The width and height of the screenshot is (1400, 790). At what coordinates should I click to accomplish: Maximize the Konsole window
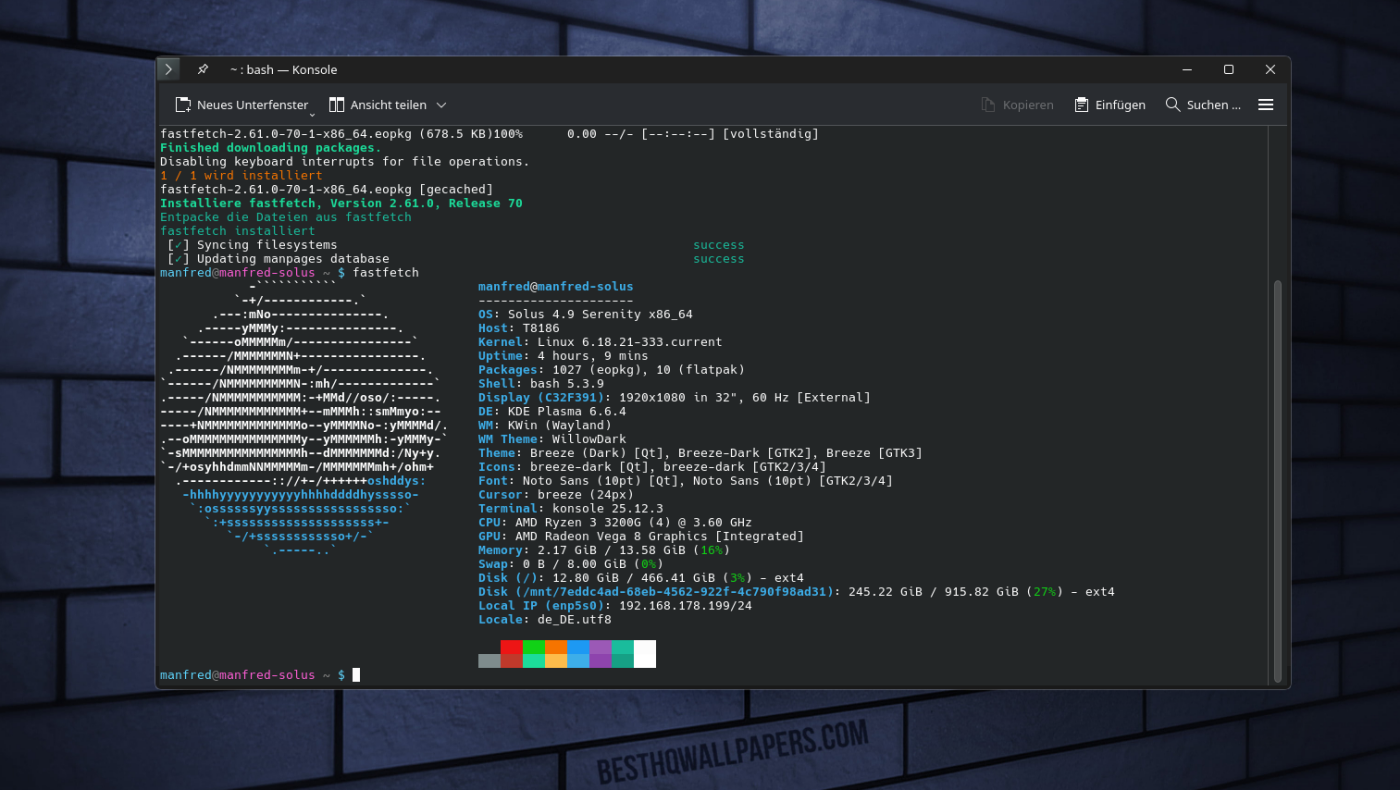(x=1229, y=70)
